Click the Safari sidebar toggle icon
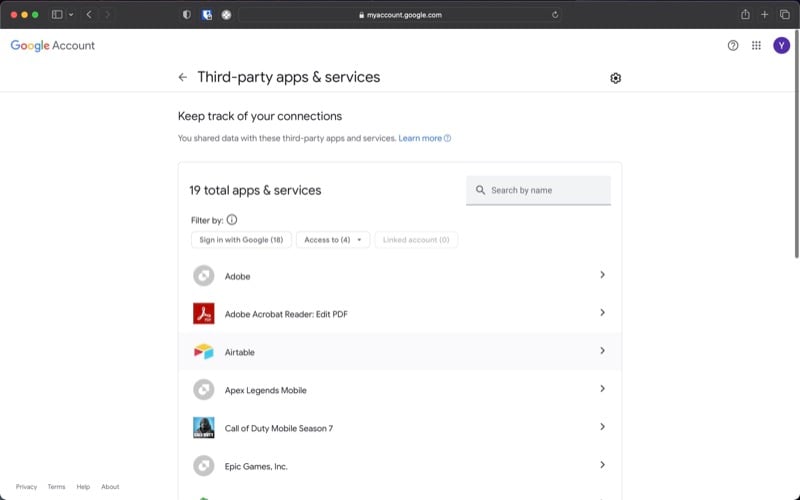Image resolution: width=800 pixels, height=500 pixels. (x=57, y=15)
